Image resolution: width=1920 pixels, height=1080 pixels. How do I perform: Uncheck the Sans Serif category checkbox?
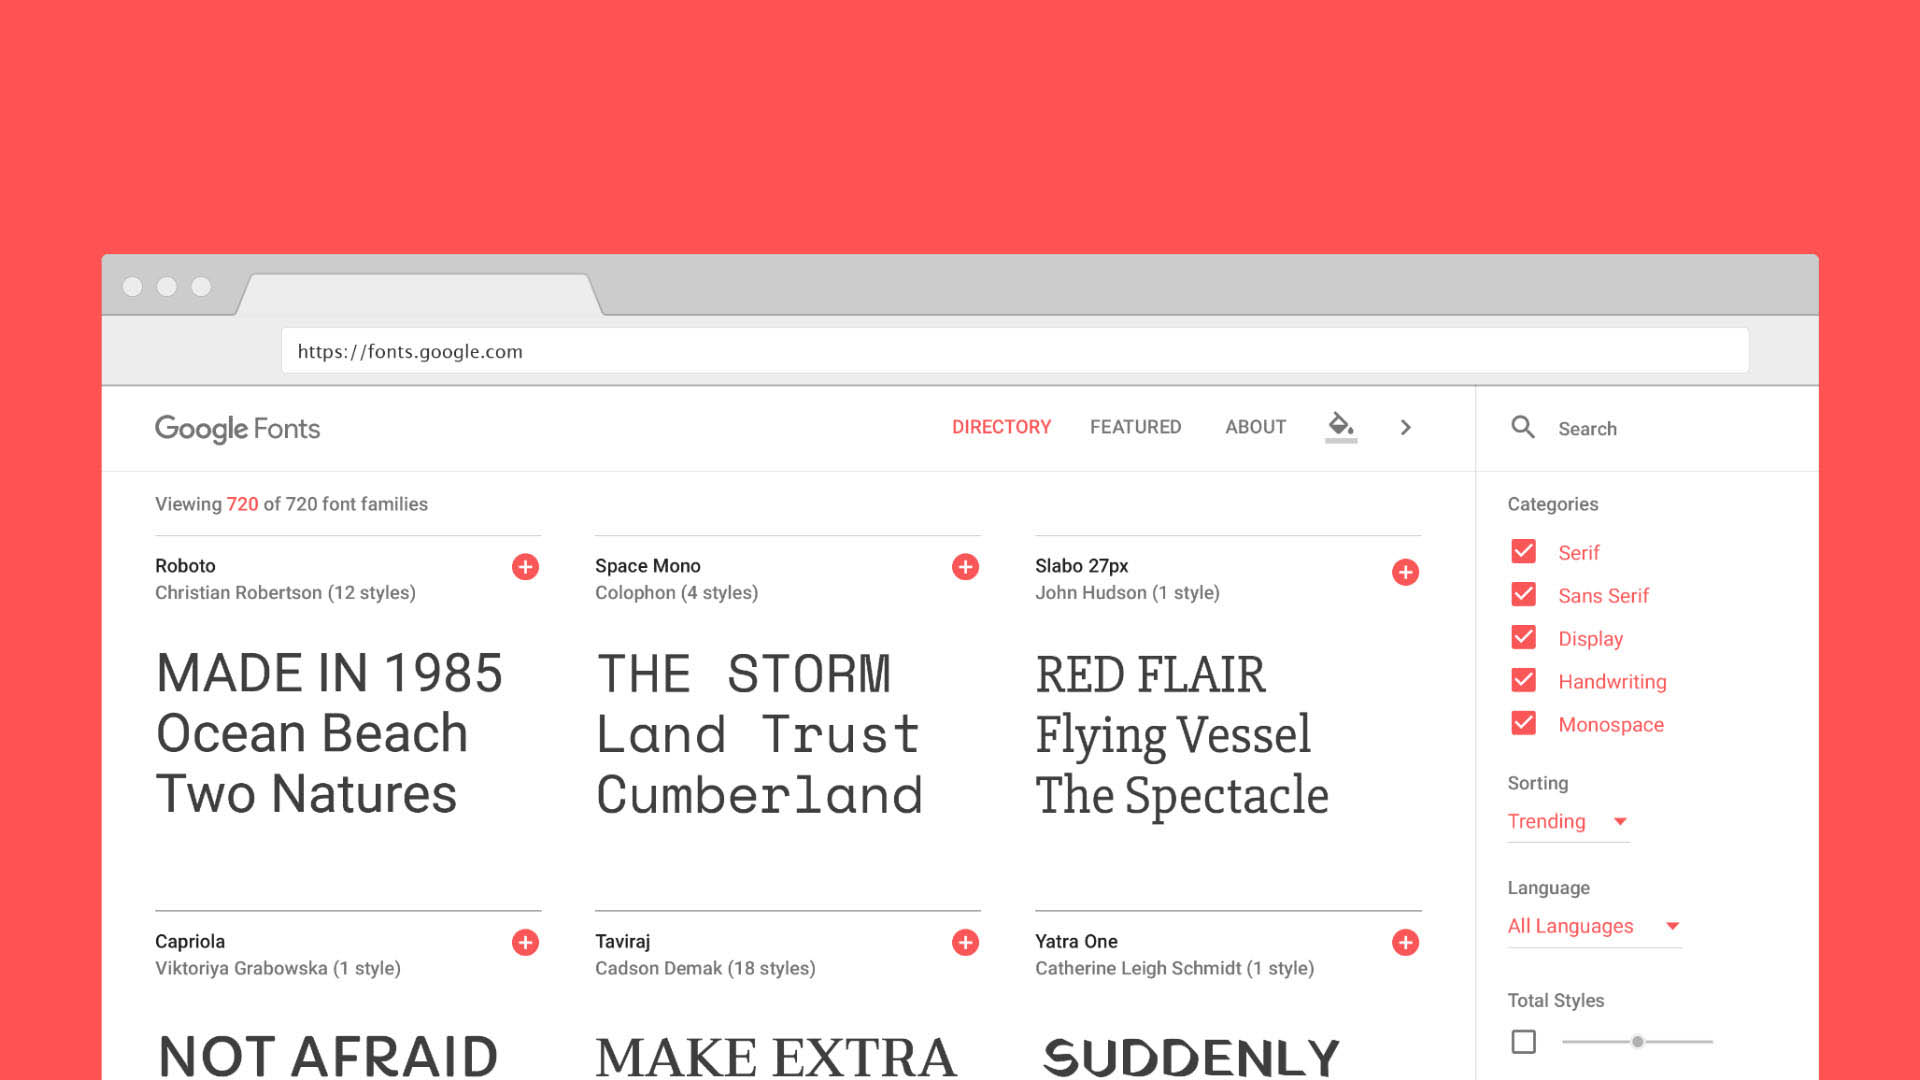click(1523, 594)
